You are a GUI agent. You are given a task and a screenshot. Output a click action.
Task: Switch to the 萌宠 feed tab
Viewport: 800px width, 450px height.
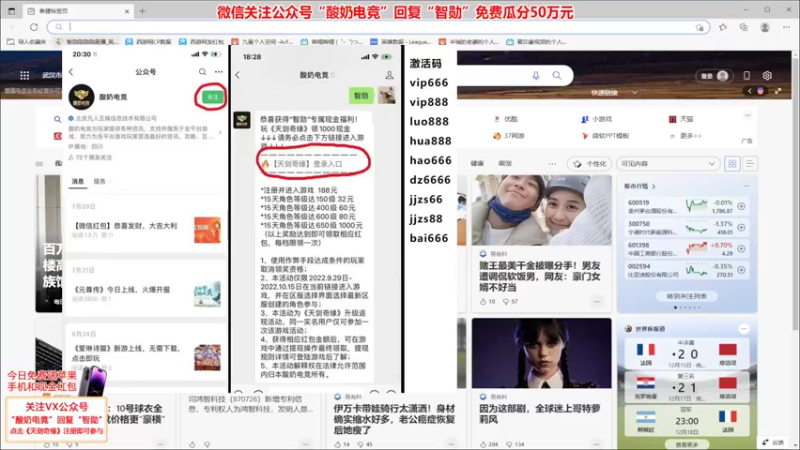click(505, 163)
